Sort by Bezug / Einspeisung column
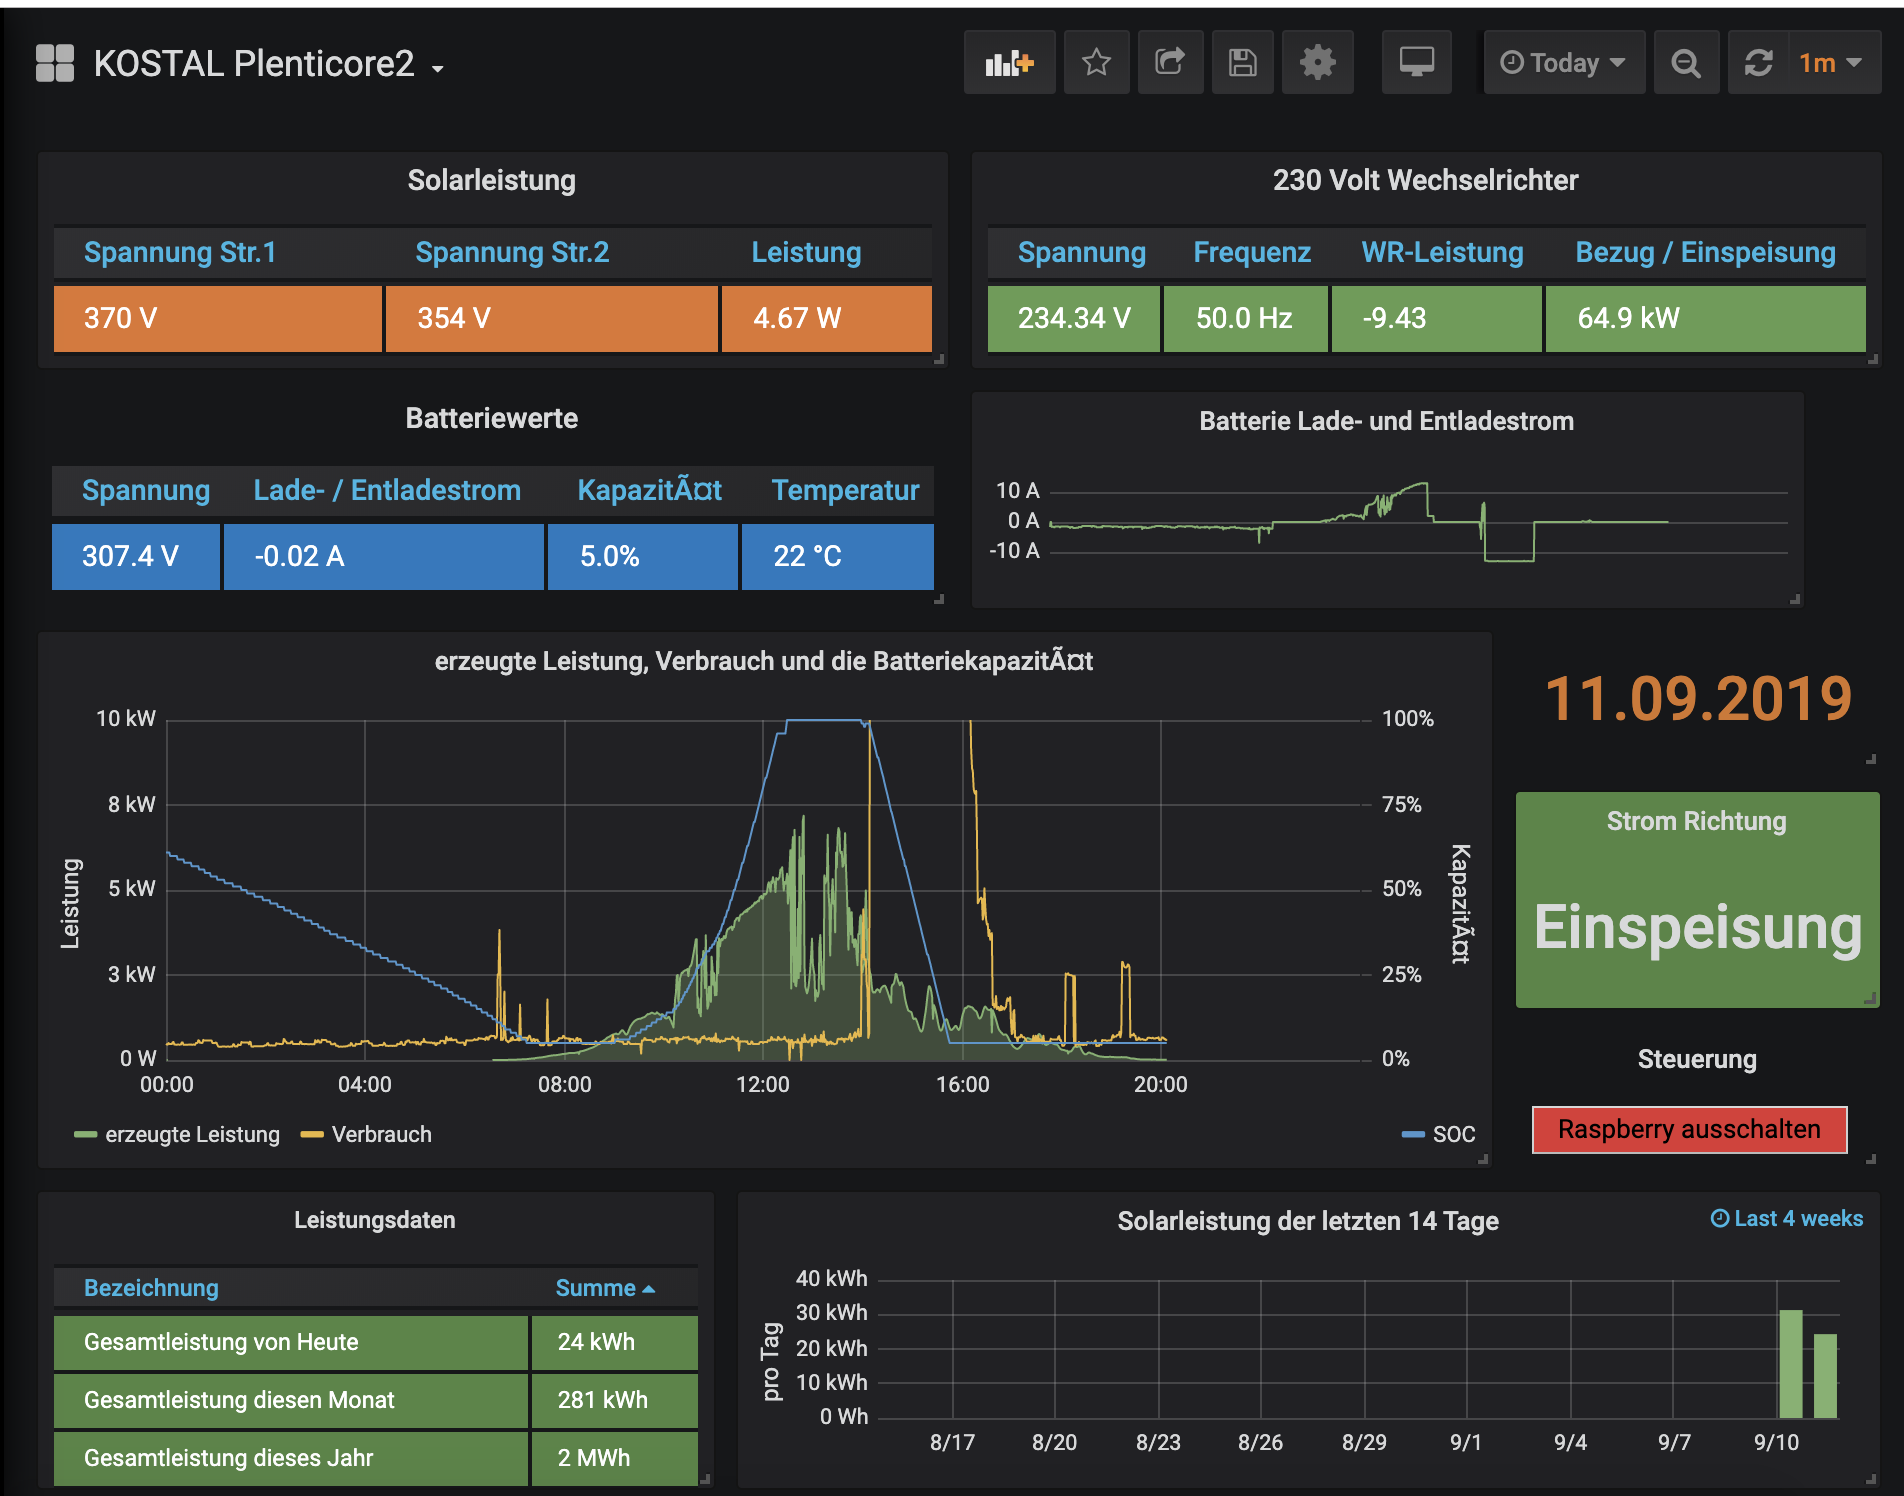The image size is (1904, 1496). pyautogui.click(x=1705, y=252)
